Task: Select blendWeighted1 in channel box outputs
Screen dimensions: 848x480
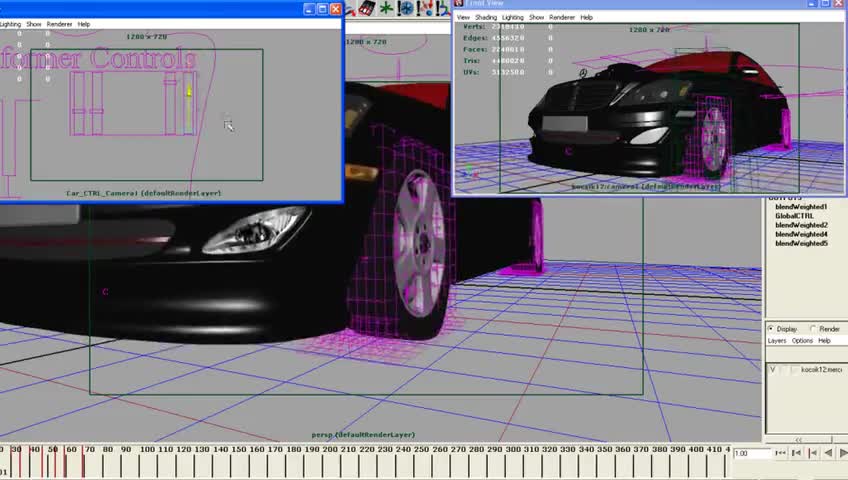Action: tap(801, 207)
